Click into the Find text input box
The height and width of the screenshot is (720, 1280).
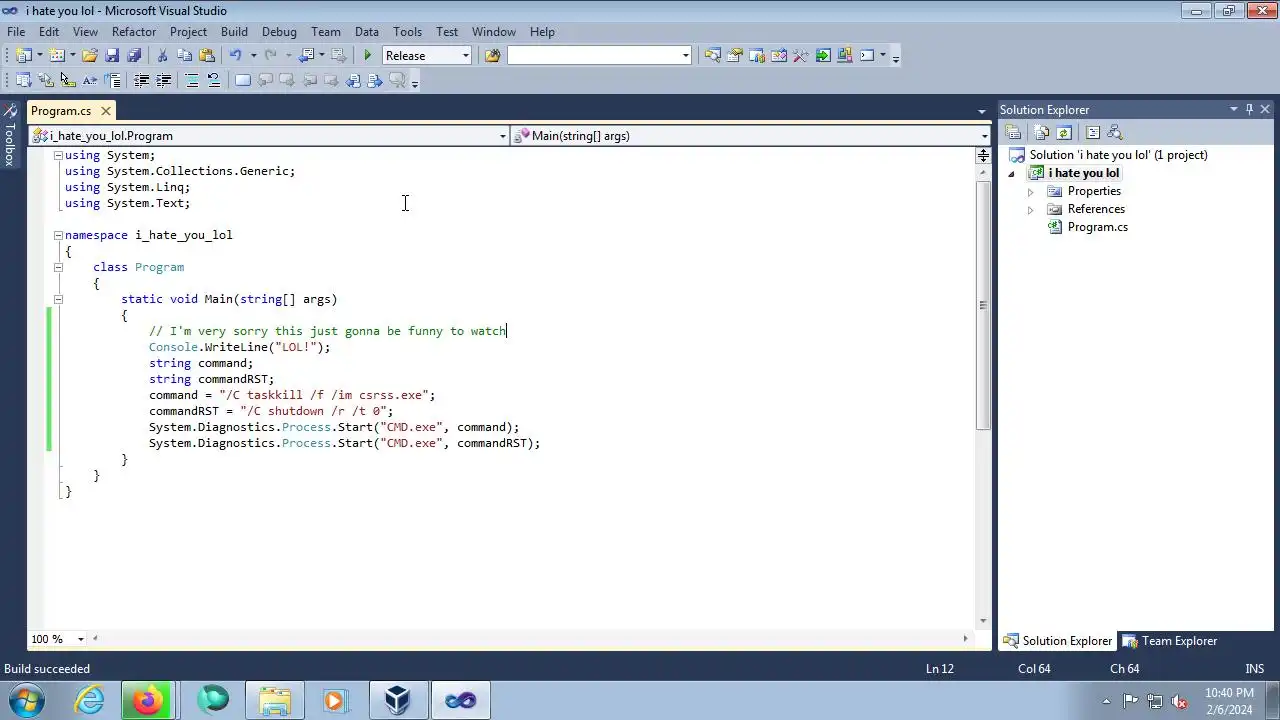coord(593,56)
